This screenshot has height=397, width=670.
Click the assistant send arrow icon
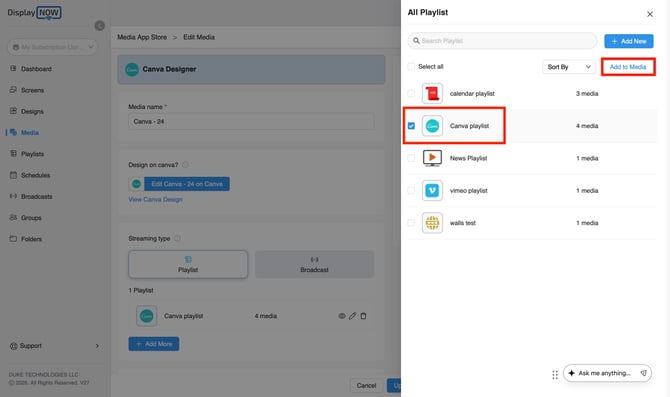(643, 373)
